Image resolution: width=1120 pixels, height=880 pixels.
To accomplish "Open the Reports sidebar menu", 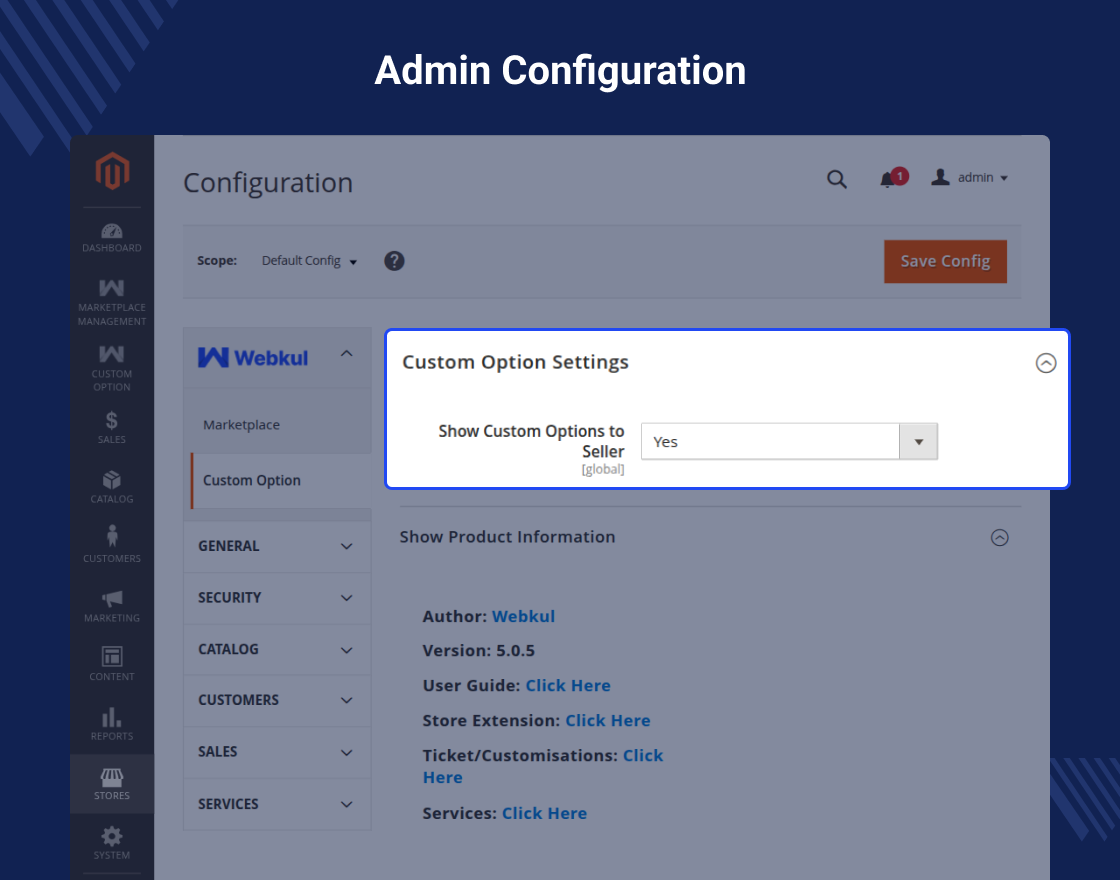I will click(111, 724).
